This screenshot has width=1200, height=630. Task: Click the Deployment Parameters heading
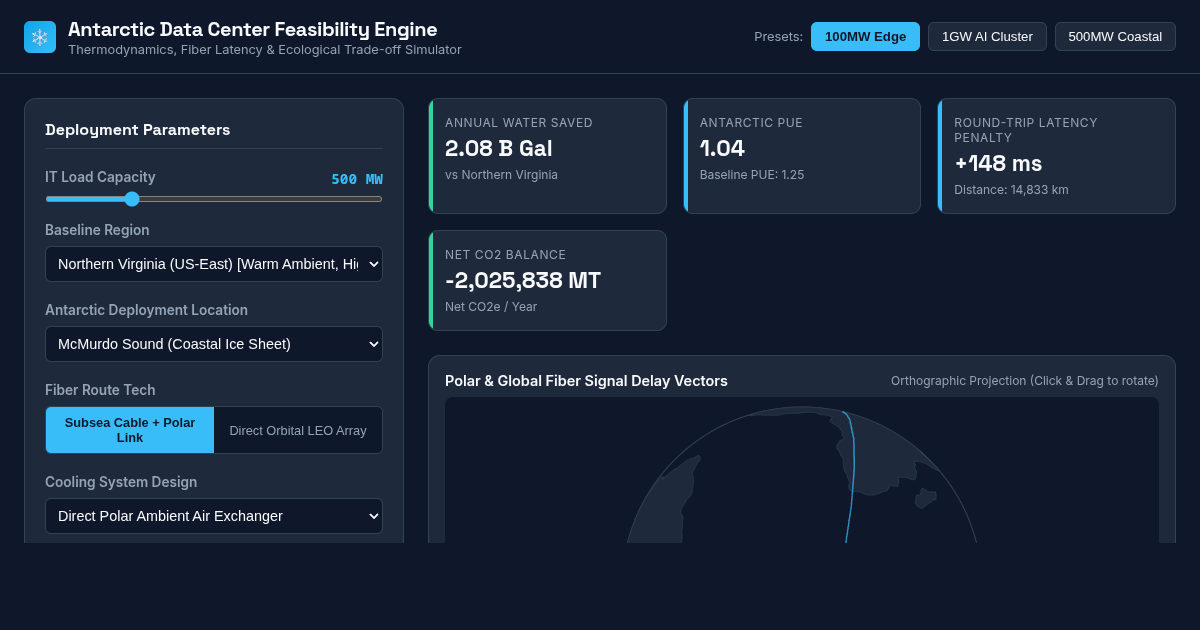pyautogui.click(x=138, y=129)
